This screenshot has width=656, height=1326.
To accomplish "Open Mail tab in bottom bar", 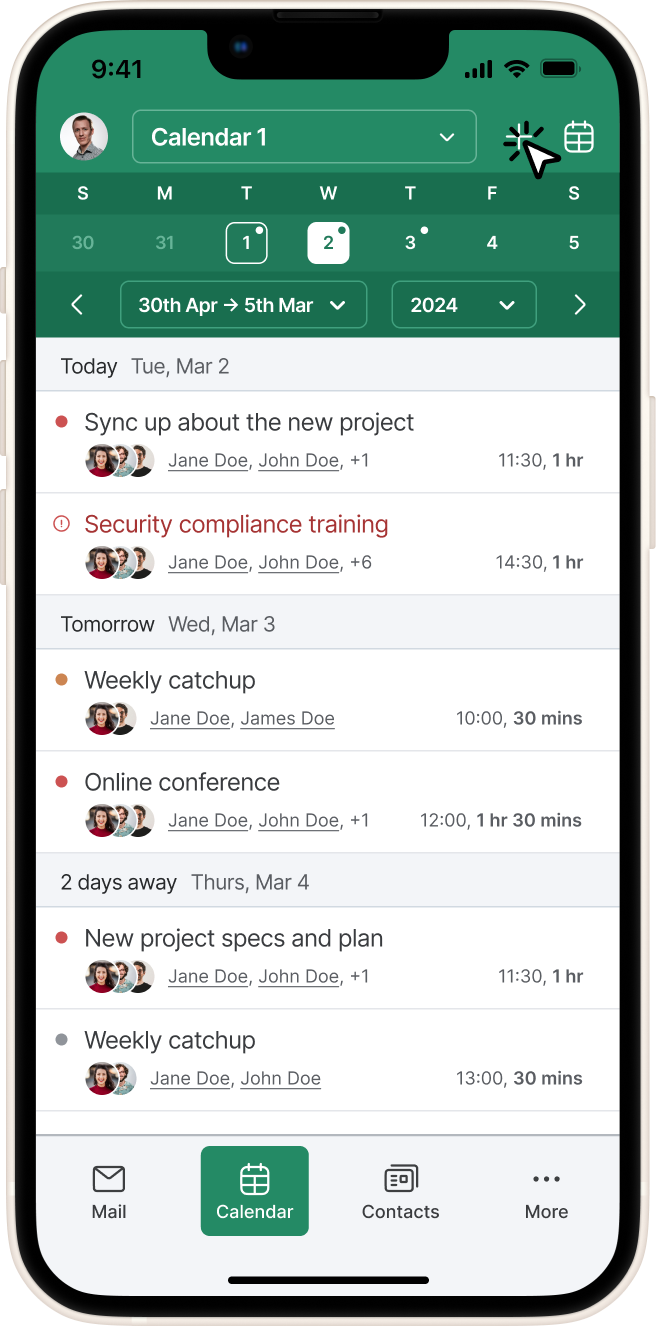I will click(109, 1191).
